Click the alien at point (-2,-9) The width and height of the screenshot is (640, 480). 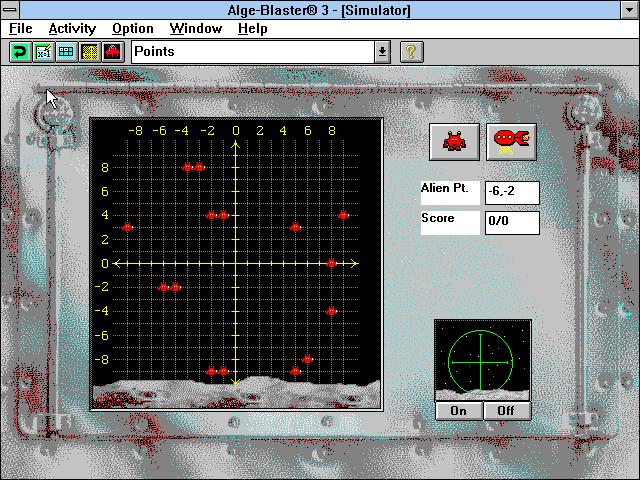(211, 371)
